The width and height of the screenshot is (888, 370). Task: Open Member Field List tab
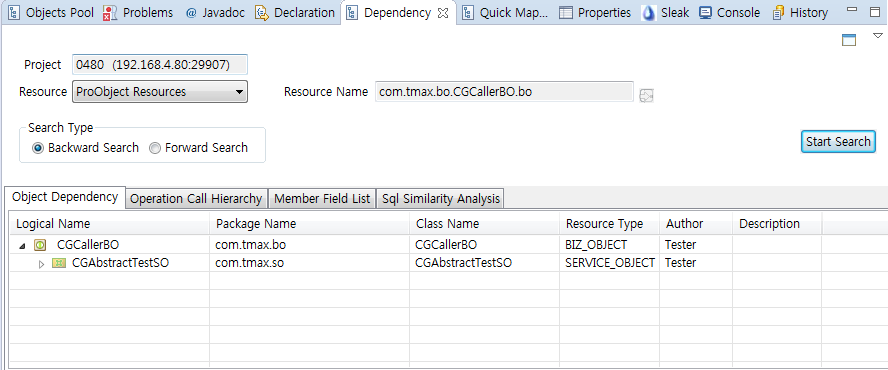[322, 199]
